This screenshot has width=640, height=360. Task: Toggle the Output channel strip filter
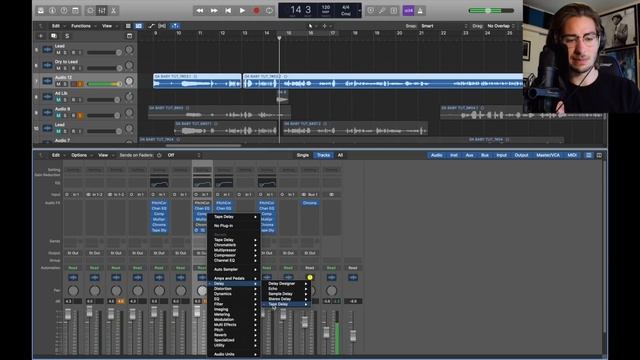521,155
